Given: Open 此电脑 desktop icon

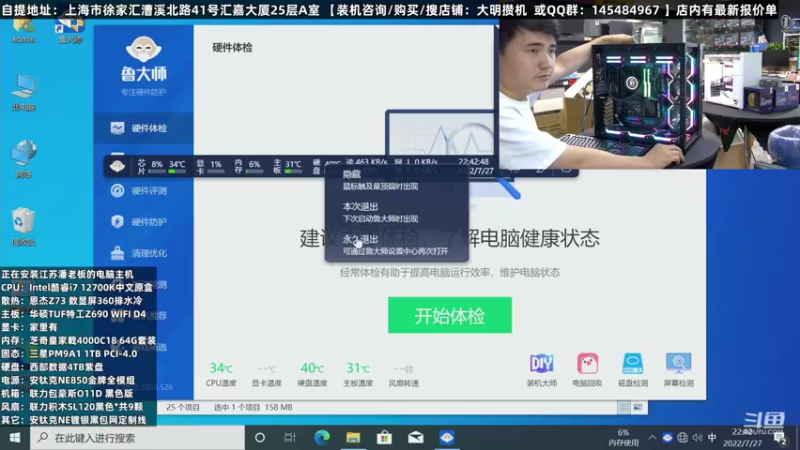Looking at the screenshot, I should click(x=23, y=93).
